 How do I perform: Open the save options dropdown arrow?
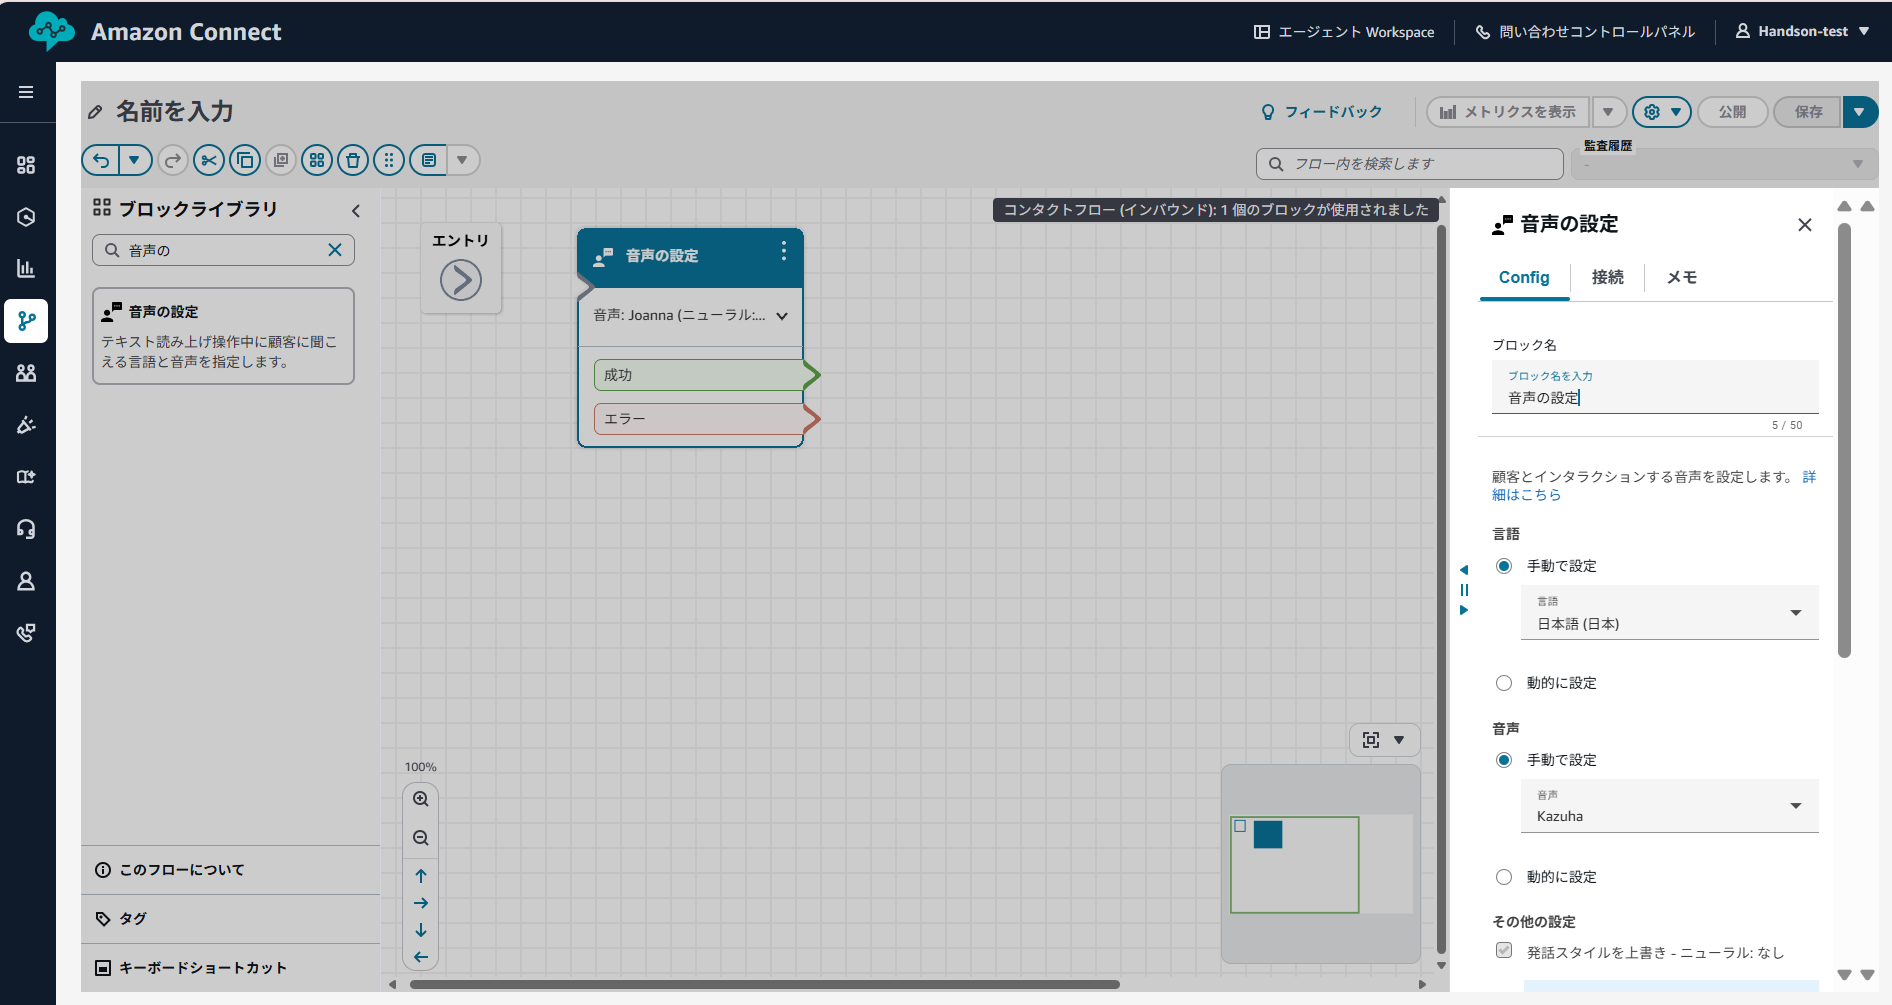(1860, 112)
